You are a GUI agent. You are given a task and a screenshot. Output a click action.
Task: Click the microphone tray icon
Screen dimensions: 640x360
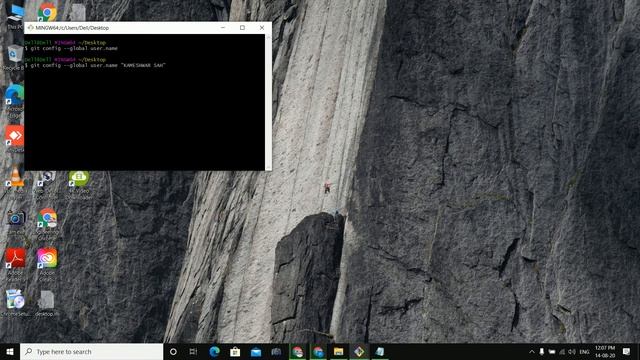pyautogui.click(x=542, y=351)
